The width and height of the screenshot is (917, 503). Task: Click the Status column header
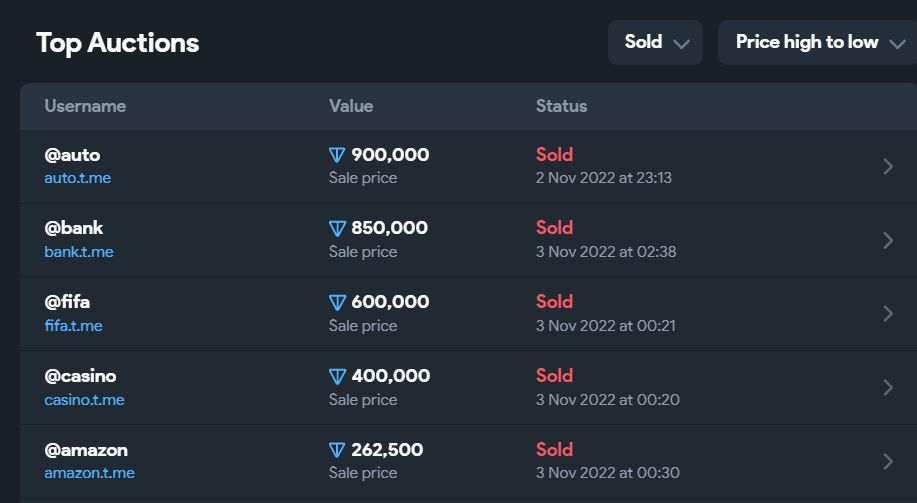click(x=562, y=106)
